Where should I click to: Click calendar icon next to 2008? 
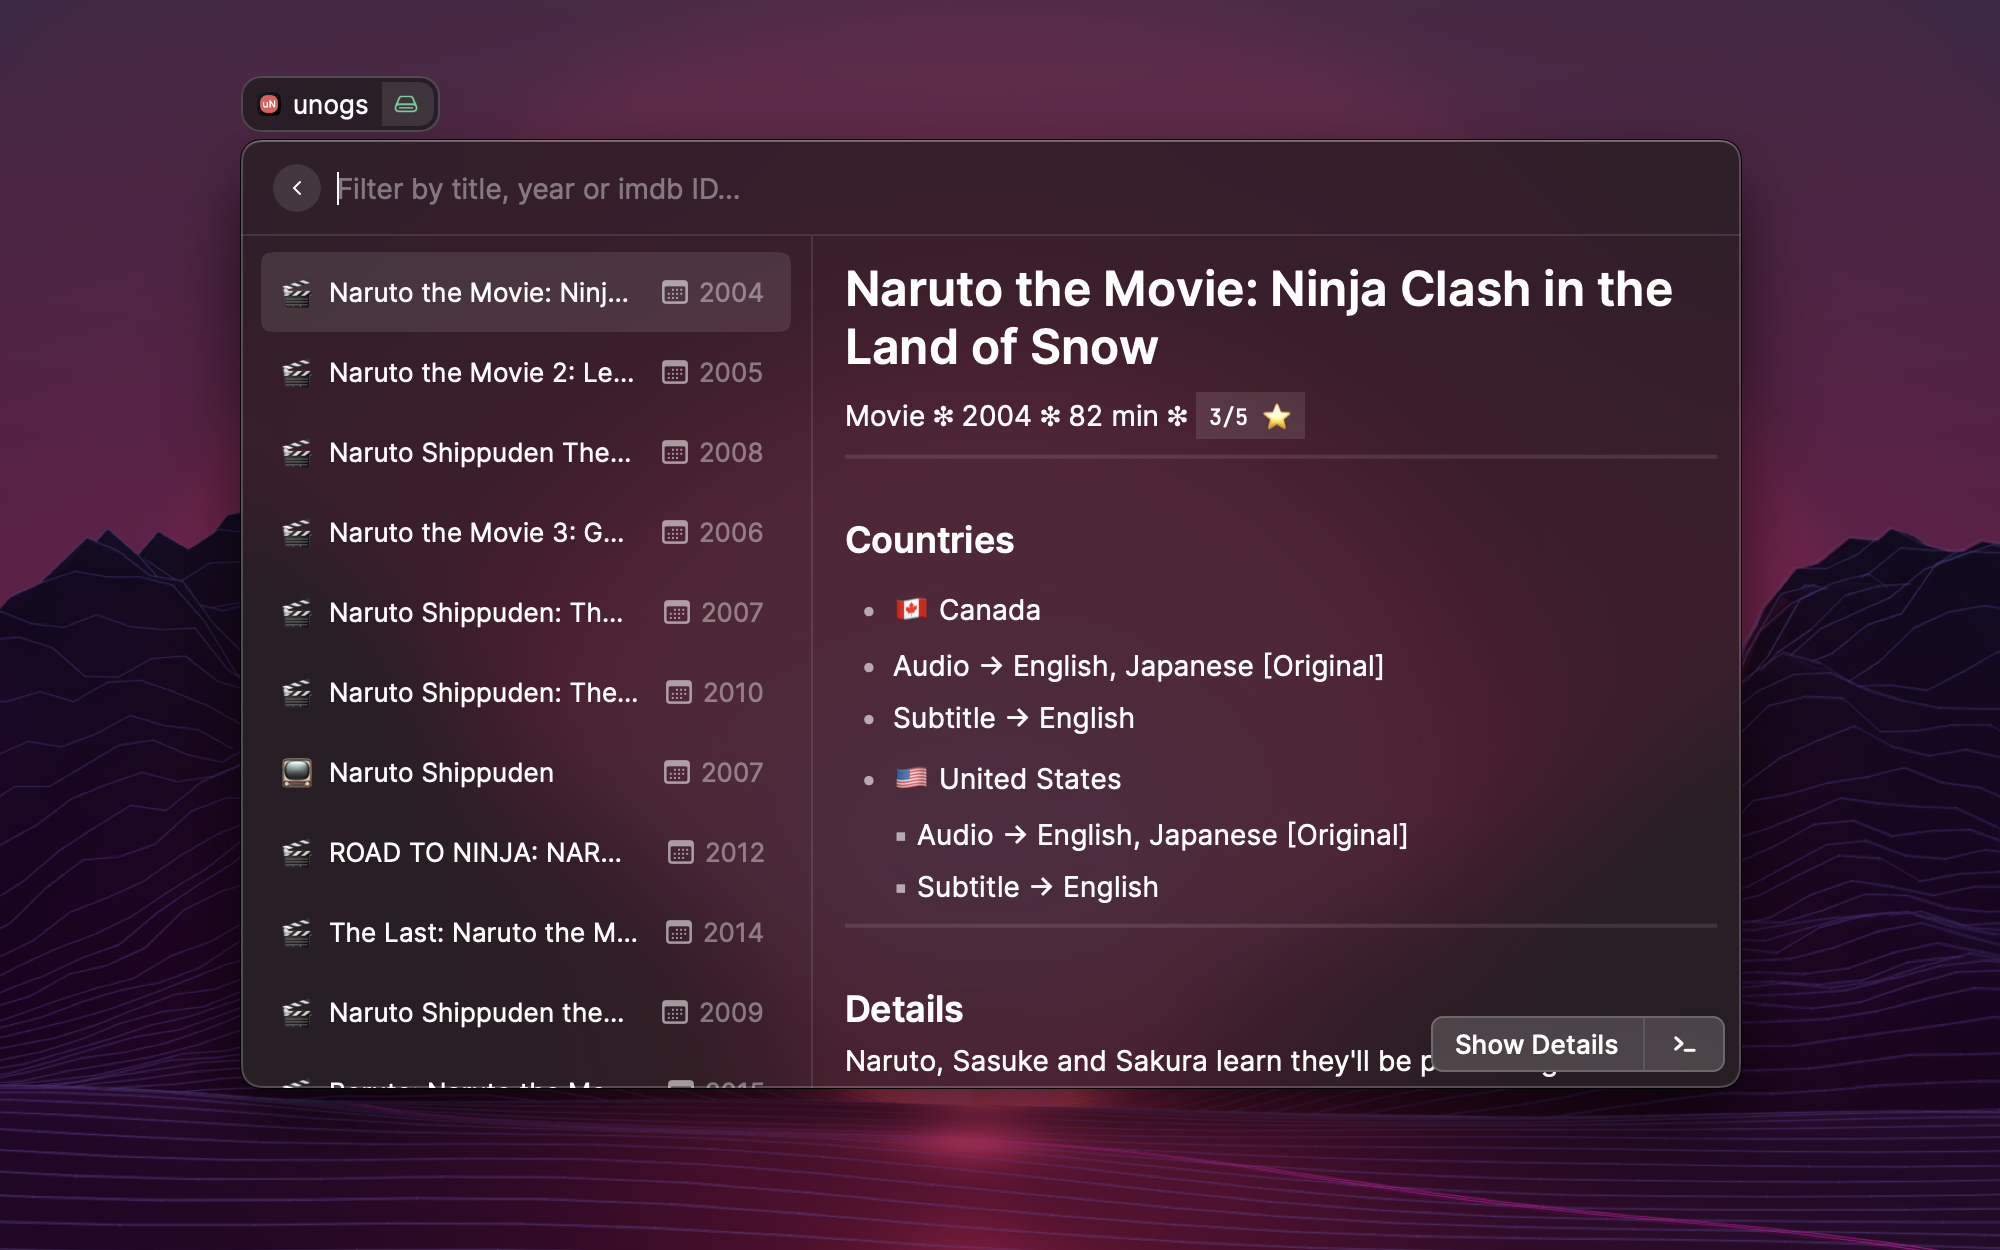pyautogui.click(x=675, y=453)
